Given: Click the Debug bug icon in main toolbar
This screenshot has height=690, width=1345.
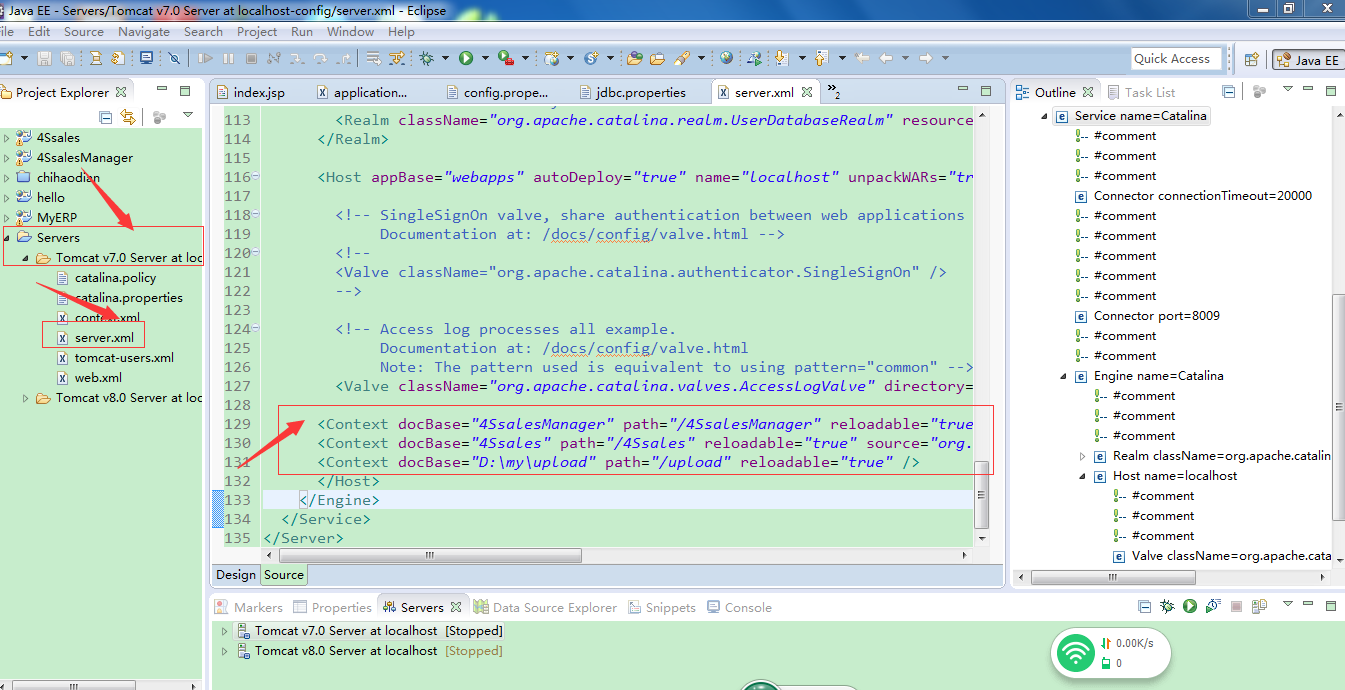Looking at the screenshot, I should point(426,58).
